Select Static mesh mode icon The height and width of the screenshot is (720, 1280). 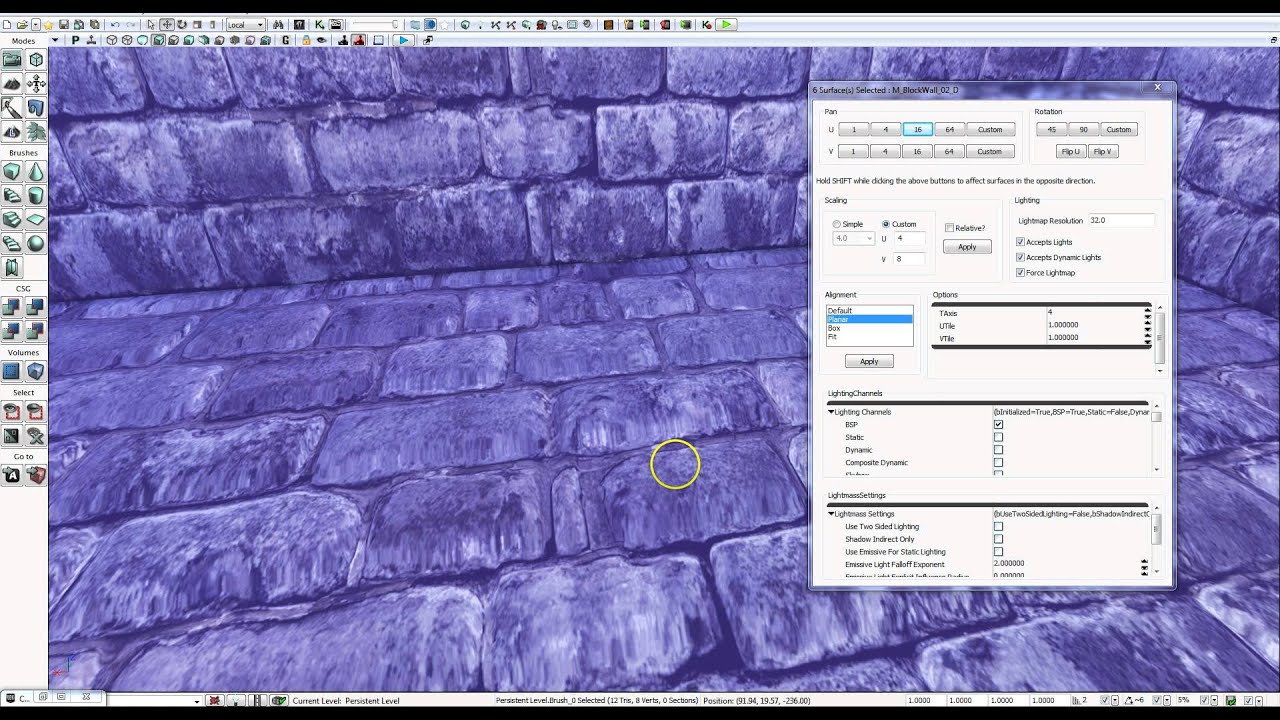[x=36, y=108]
